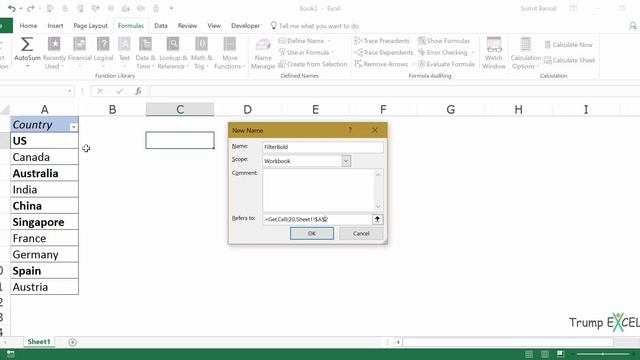Open the Review tab

point(187,26)
